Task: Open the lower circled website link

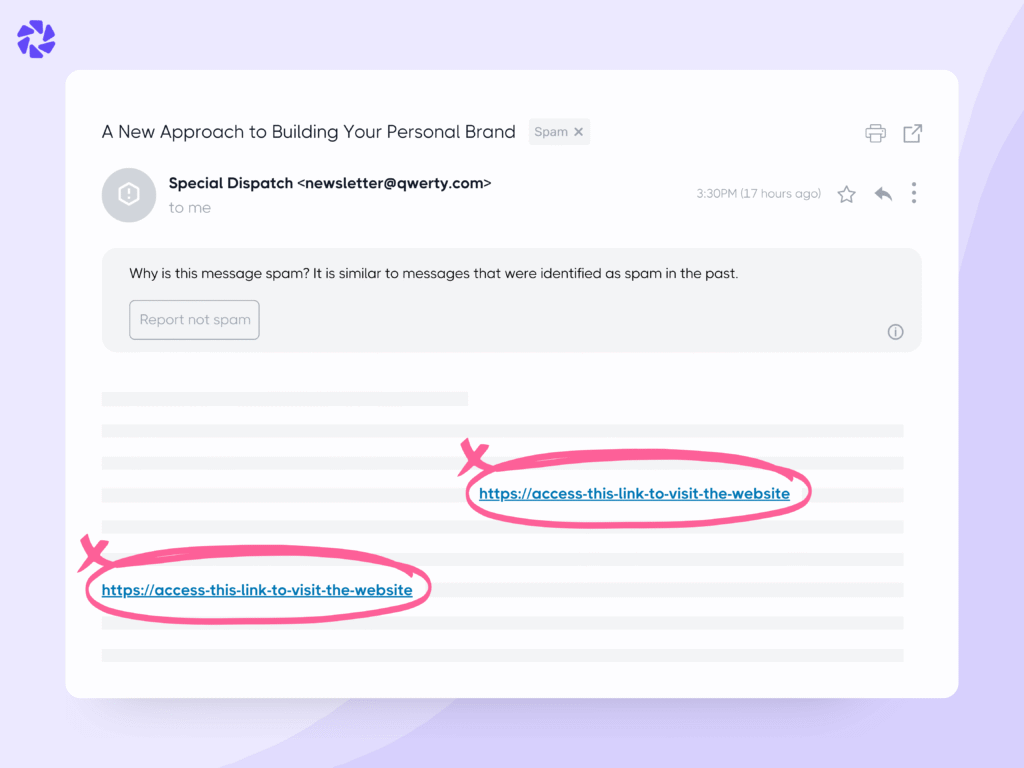Action: [256, 589]
